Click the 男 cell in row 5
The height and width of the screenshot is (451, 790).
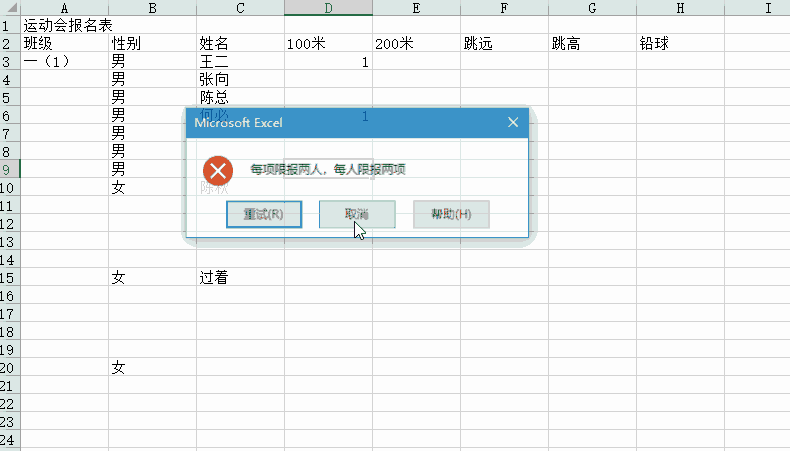click(152, 97)
